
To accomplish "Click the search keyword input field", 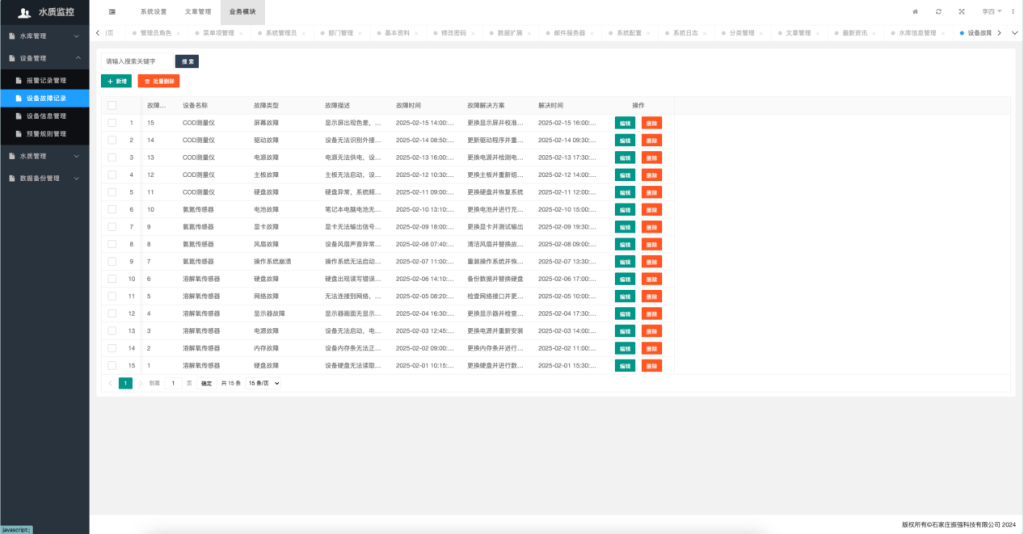I will [135, 61].
